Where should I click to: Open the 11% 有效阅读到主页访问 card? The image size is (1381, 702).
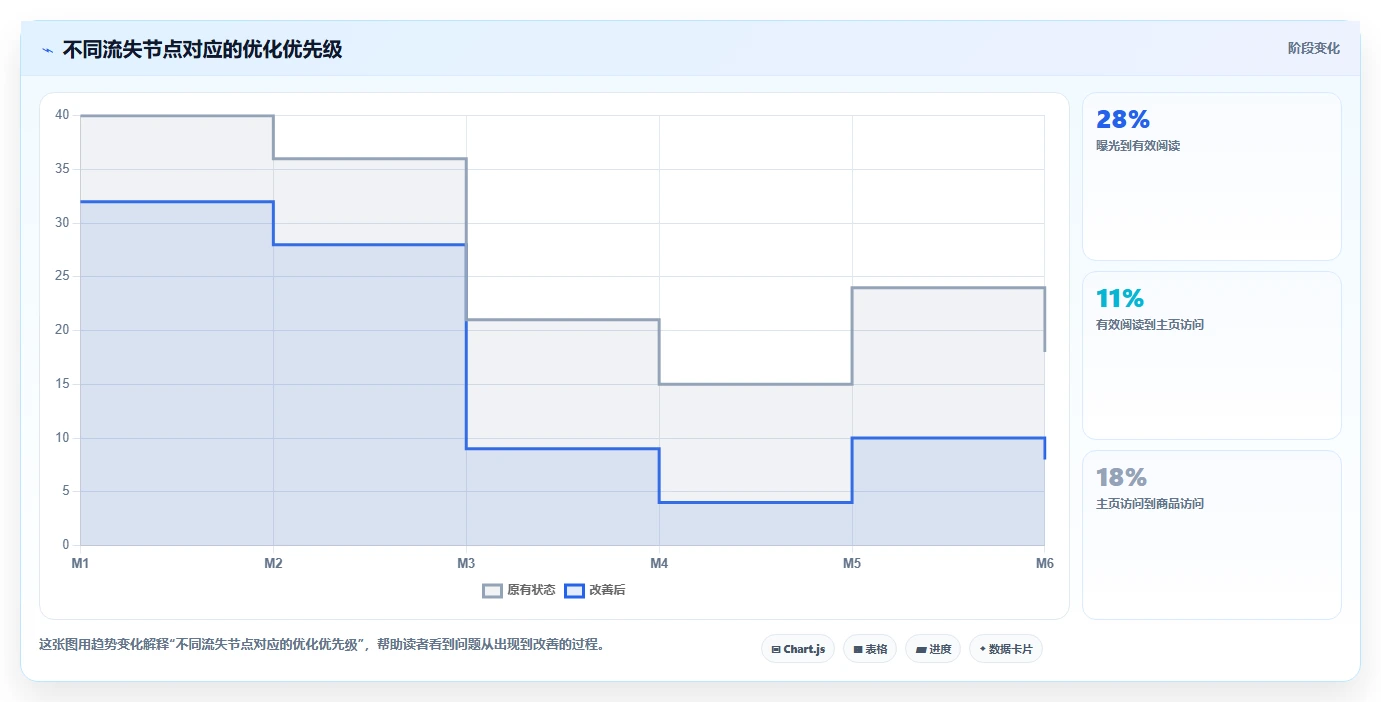1211,355
